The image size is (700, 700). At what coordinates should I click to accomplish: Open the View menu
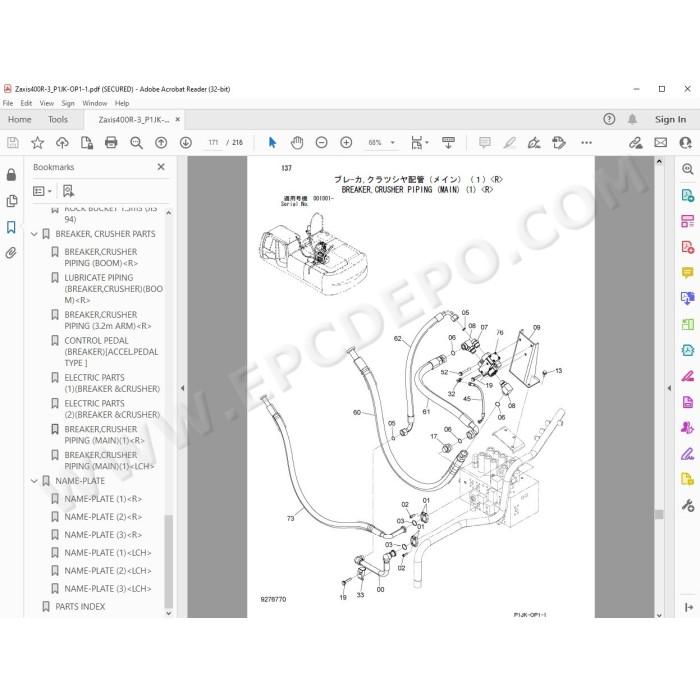[47, 103]
